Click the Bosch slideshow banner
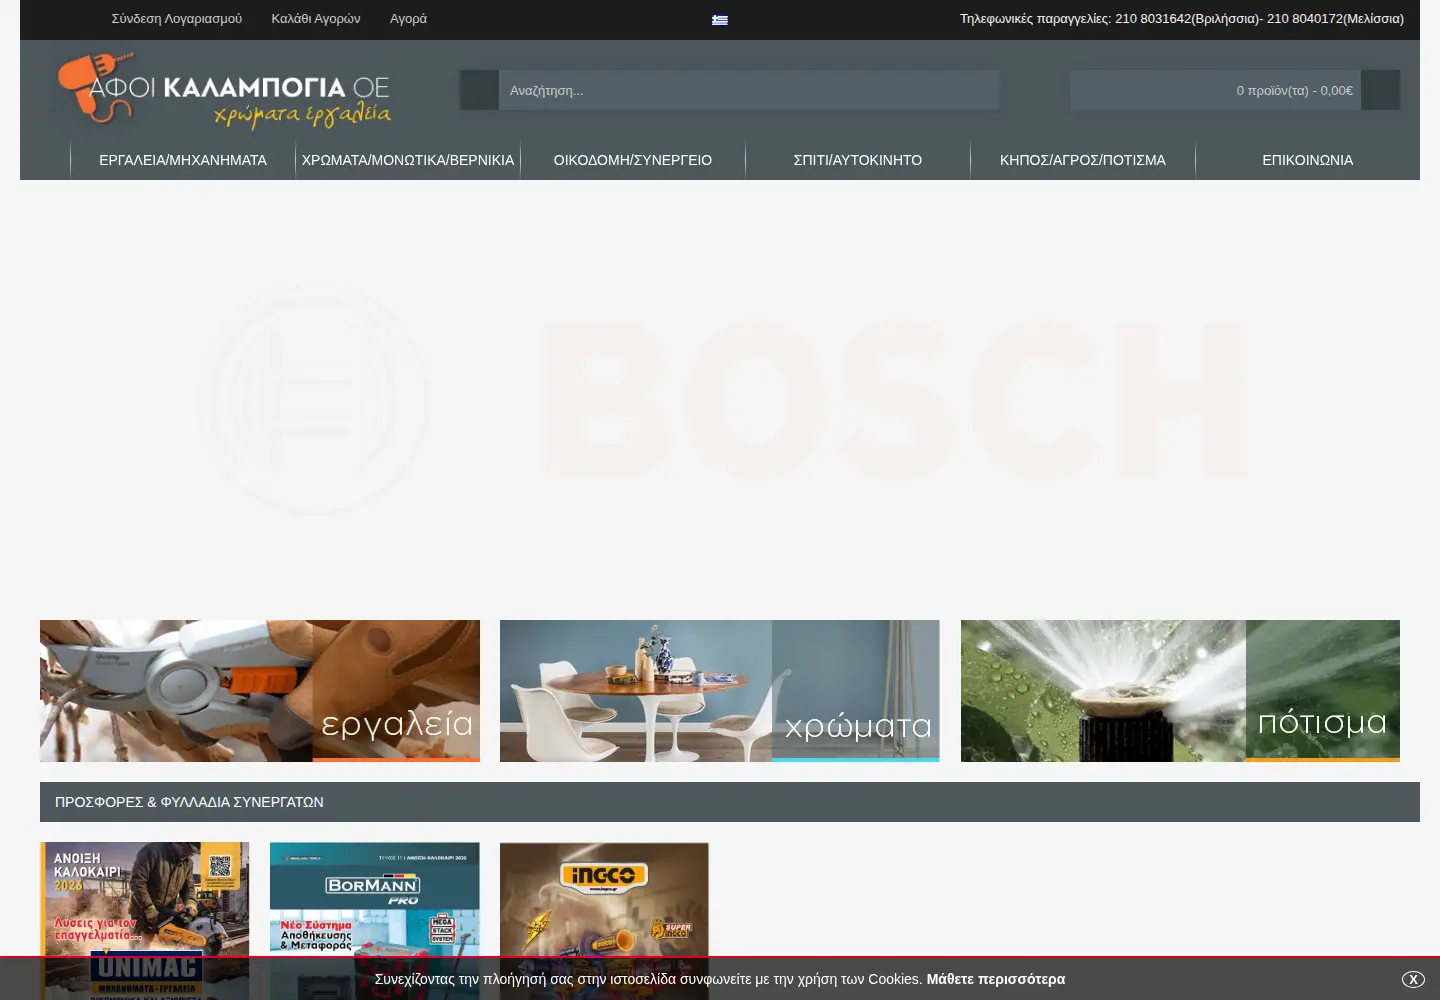The image size is (1440, 1000). coord(720,400)
